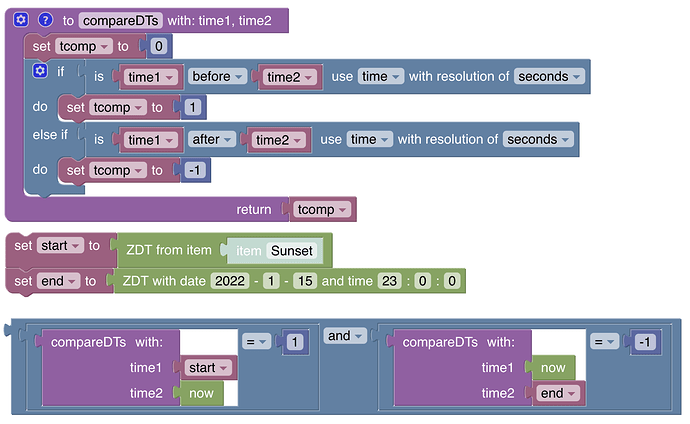Select the tcomp variable in the return row
690x424 pixels.
(x=322, y=209)
